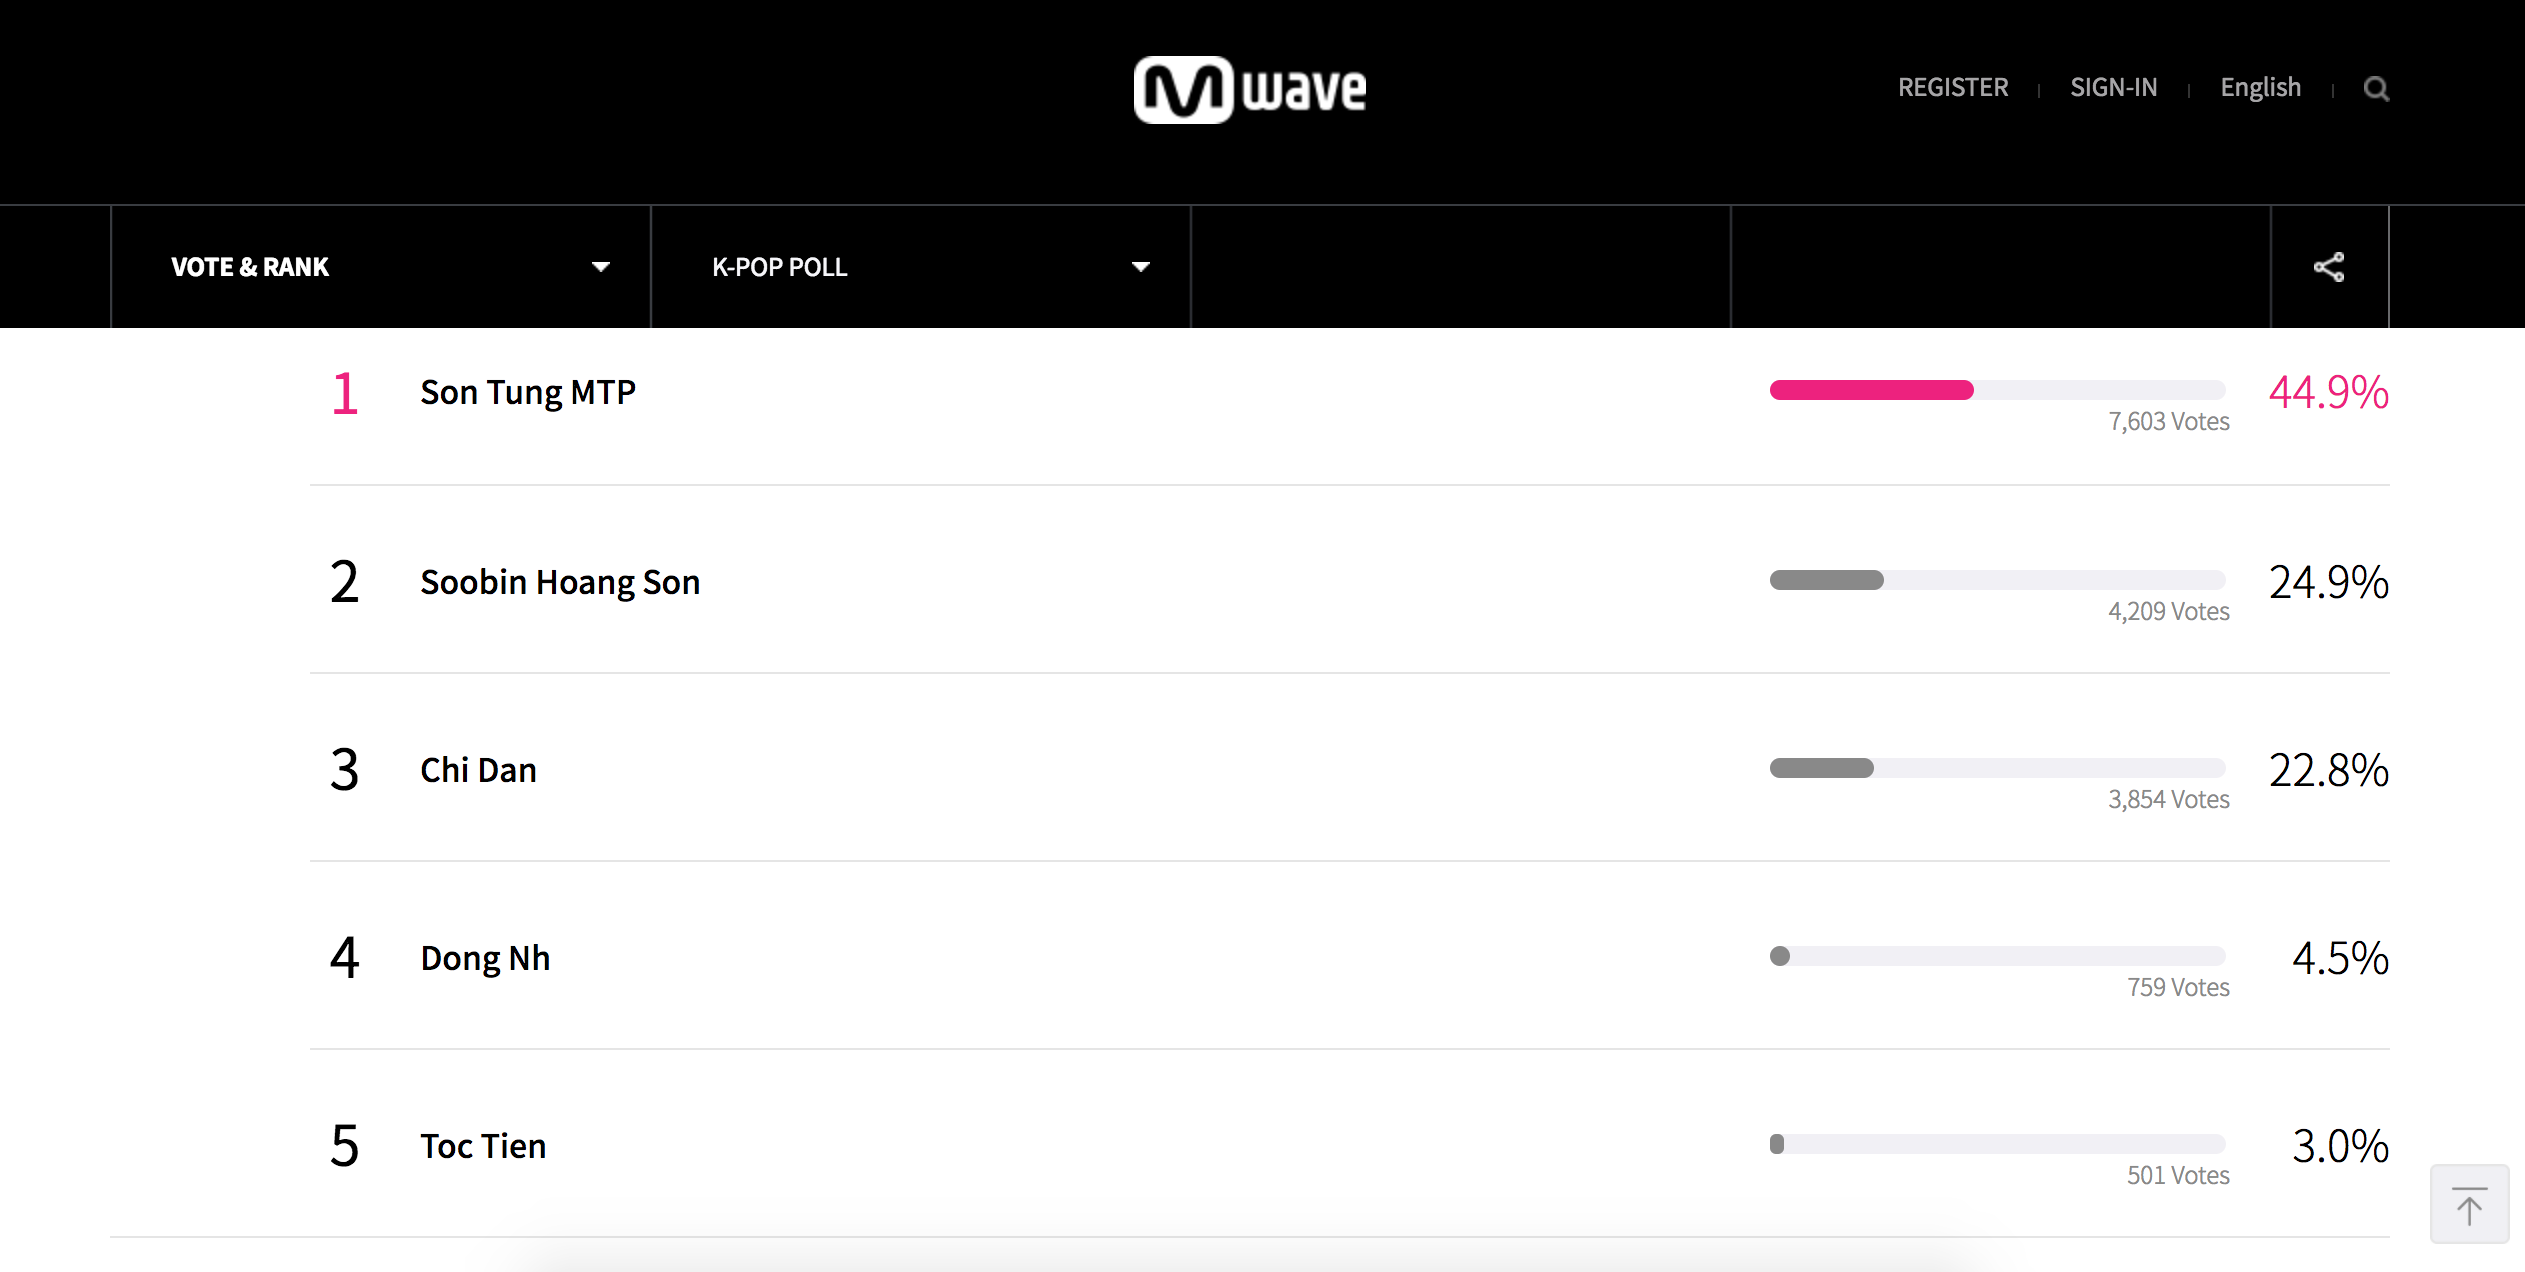Image resolution: width=2525 pixels, height=1272 pixels.
Task: Open the search magnifier icon
Action: pos(2376,89)
